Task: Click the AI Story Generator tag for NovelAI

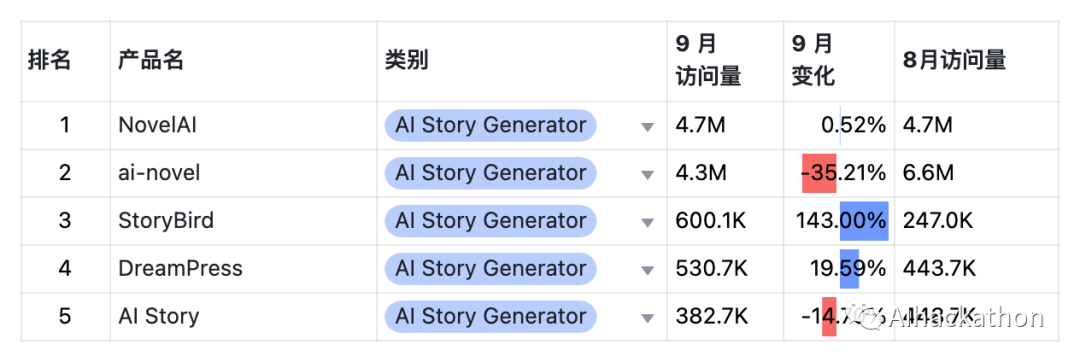Action: (x=490, y=125)
